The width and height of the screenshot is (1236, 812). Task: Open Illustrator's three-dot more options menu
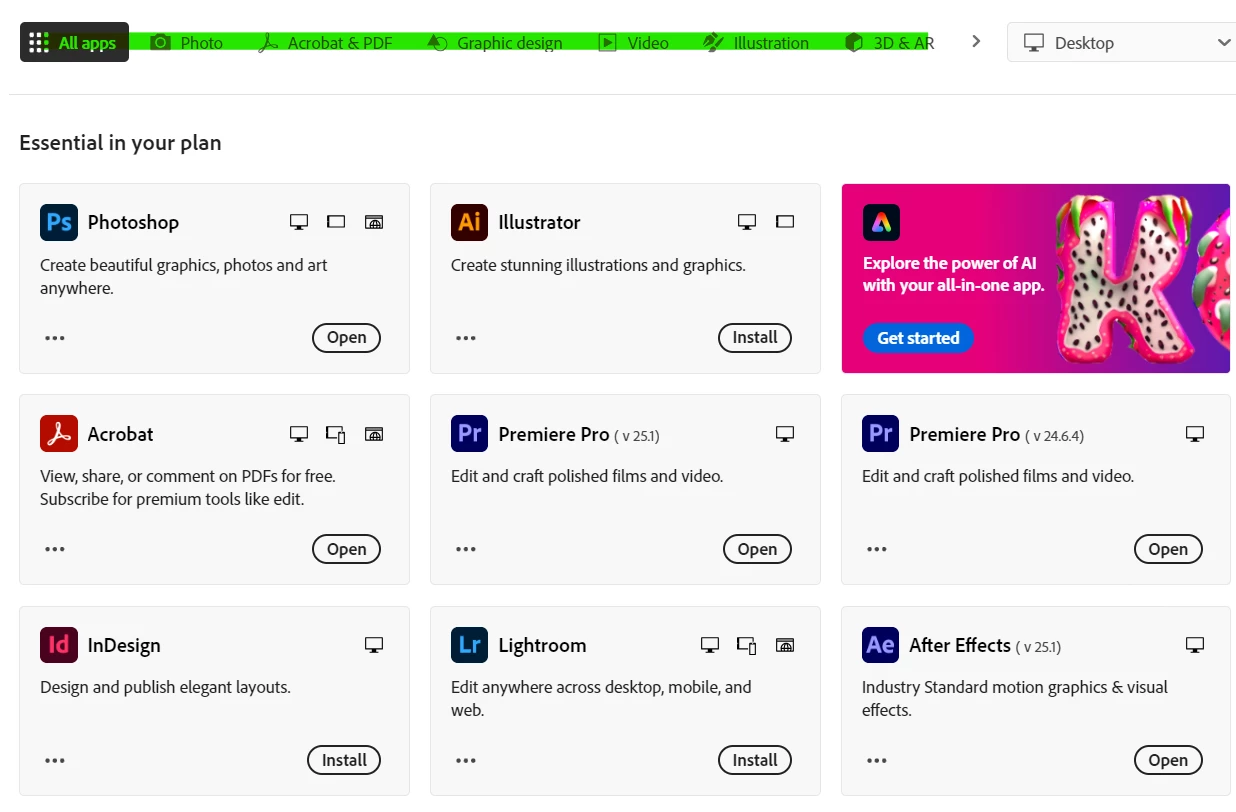point(466,338)
